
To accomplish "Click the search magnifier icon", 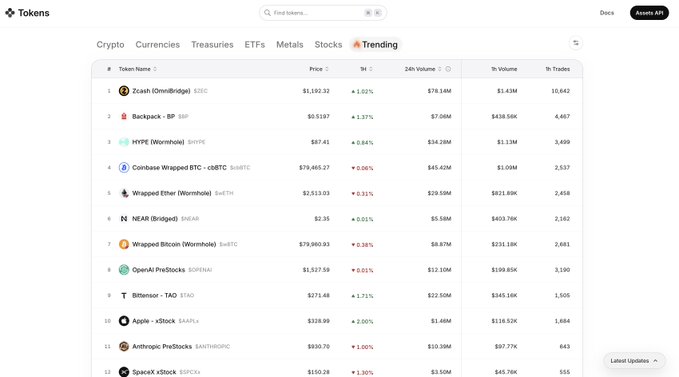I will click(x=267, y=13).
